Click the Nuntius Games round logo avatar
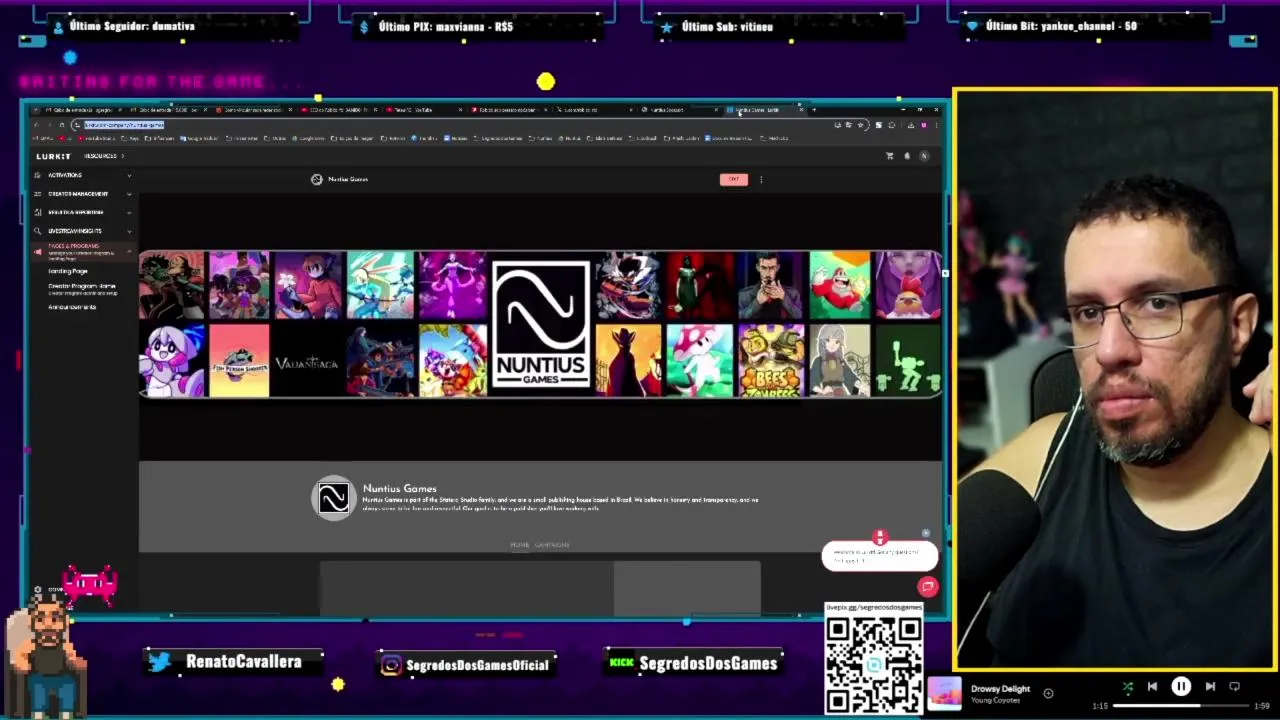 pos(334,498)
